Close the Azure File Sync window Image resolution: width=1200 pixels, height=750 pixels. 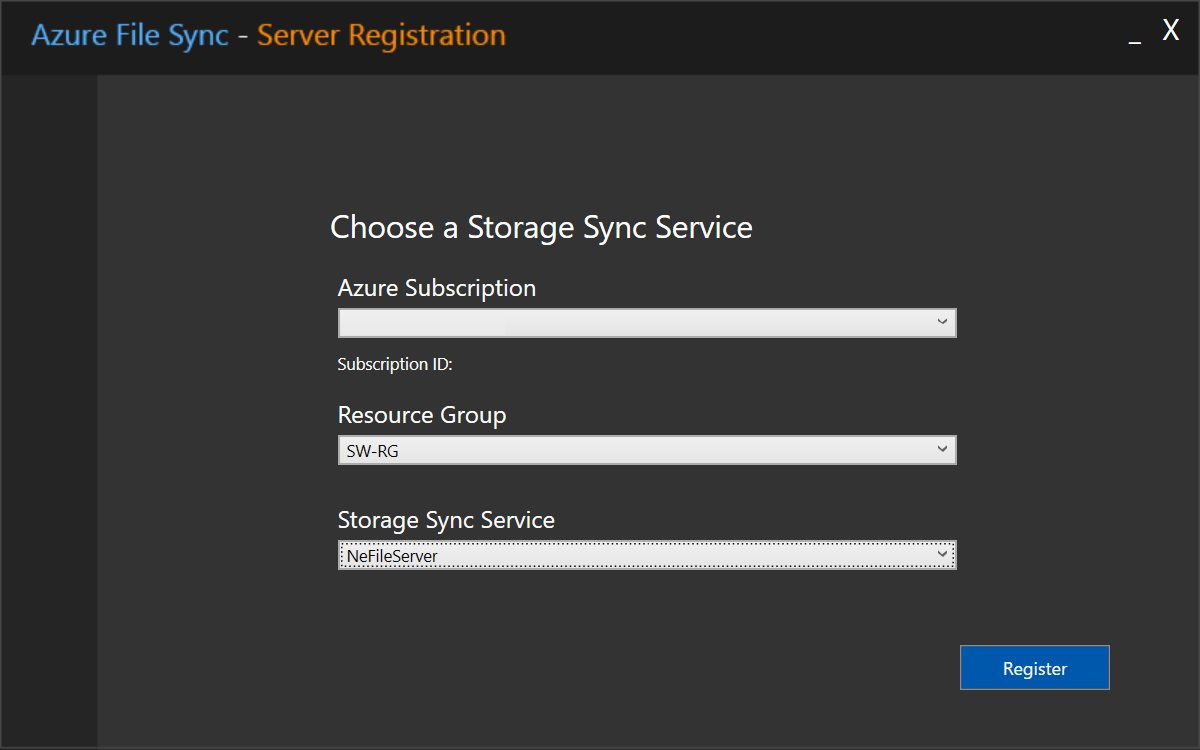1170,31
